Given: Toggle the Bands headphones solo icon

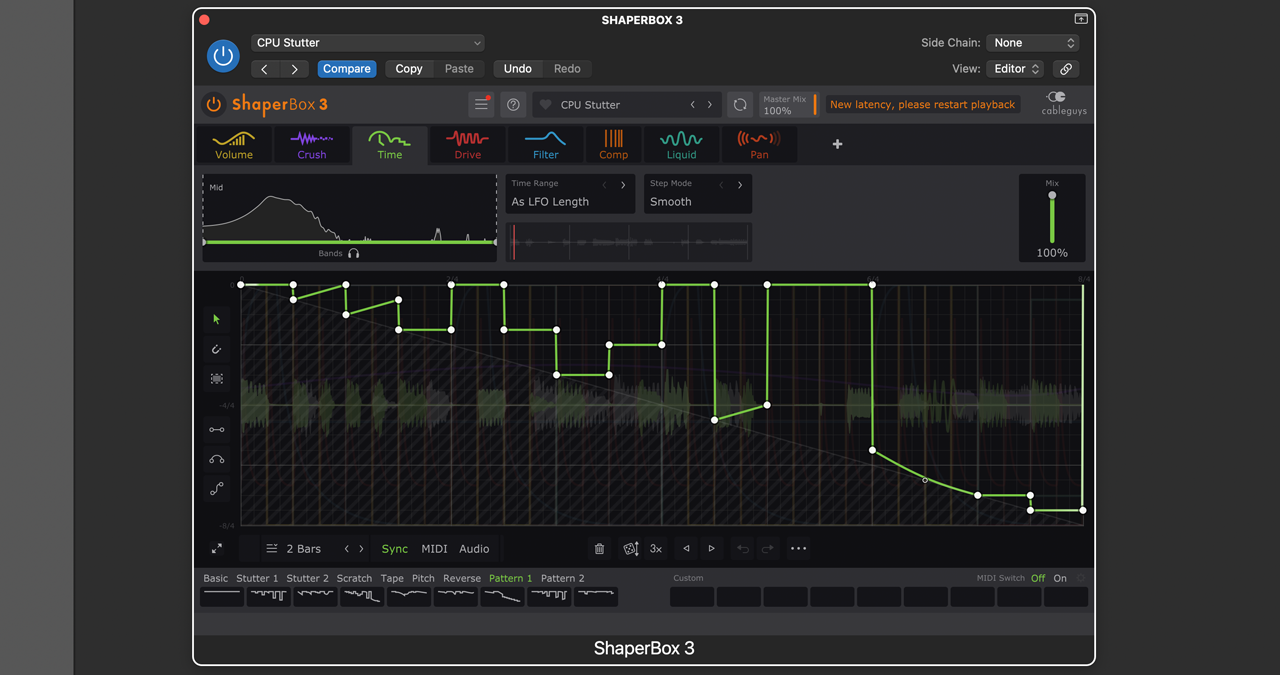Looking at the screenshot, I should coord(353,254).
